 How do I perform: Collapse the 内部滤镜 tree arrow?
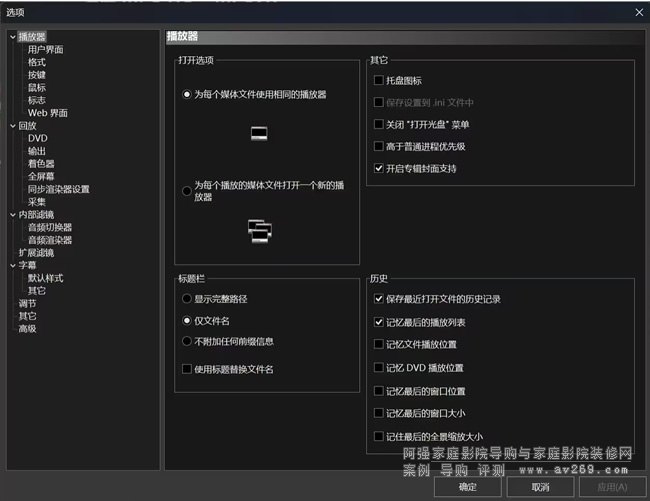pos(12,214)
